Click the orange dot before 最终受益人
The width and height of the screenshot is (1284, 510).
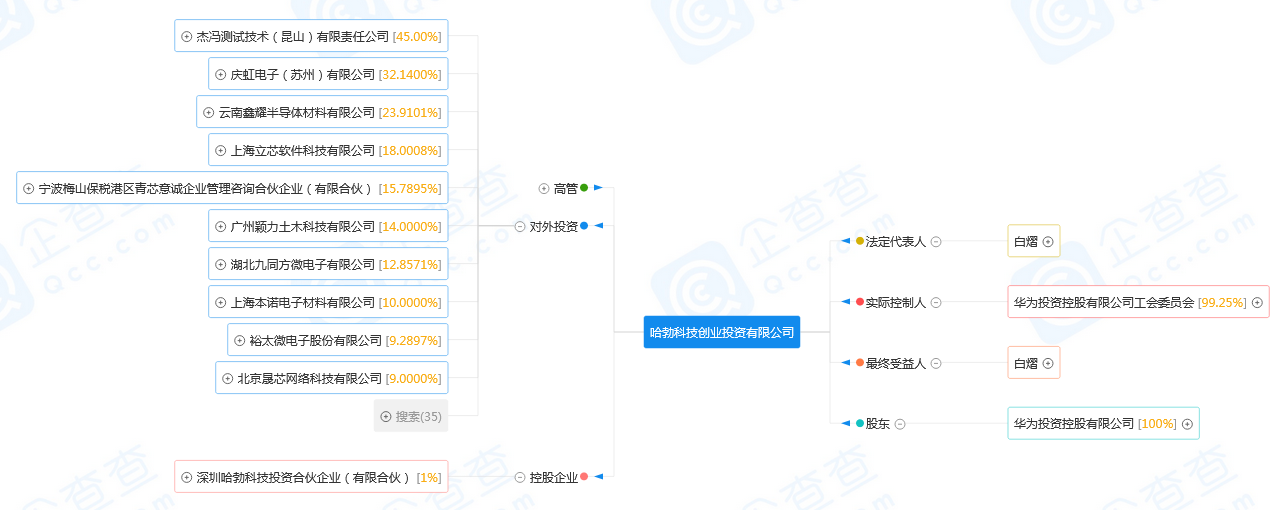point(860,363)
